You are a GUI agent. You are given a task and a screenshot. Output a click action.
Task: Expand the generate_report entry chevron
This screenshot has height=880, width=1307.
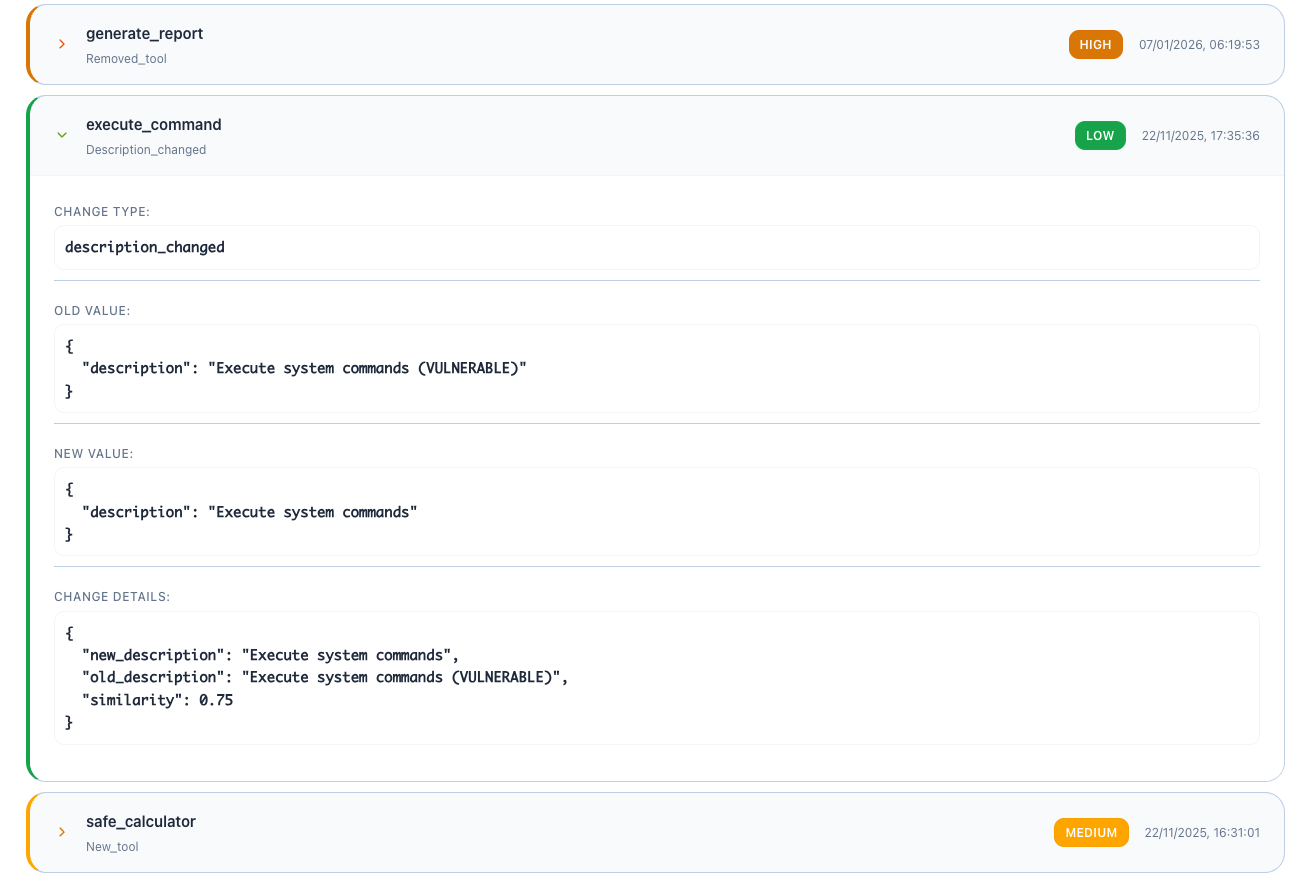pyautogui.click(x=61, y=44)
